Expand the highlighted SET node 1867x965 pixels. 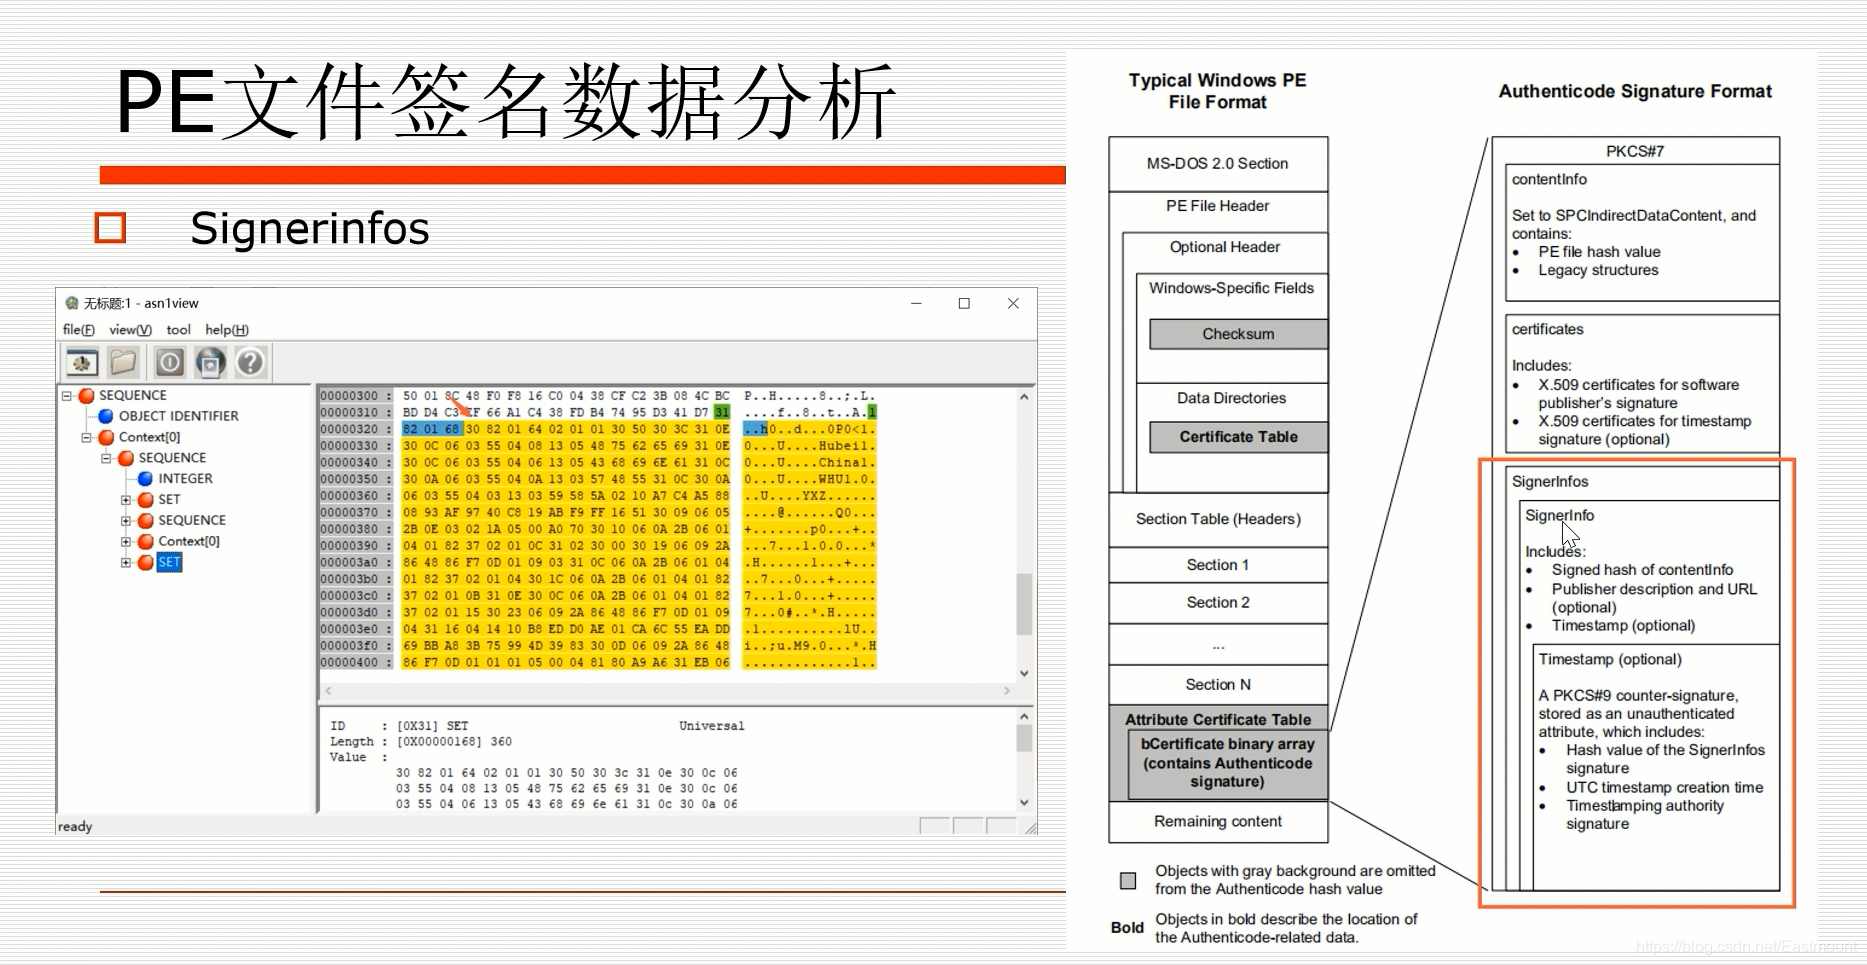point(126,562)
